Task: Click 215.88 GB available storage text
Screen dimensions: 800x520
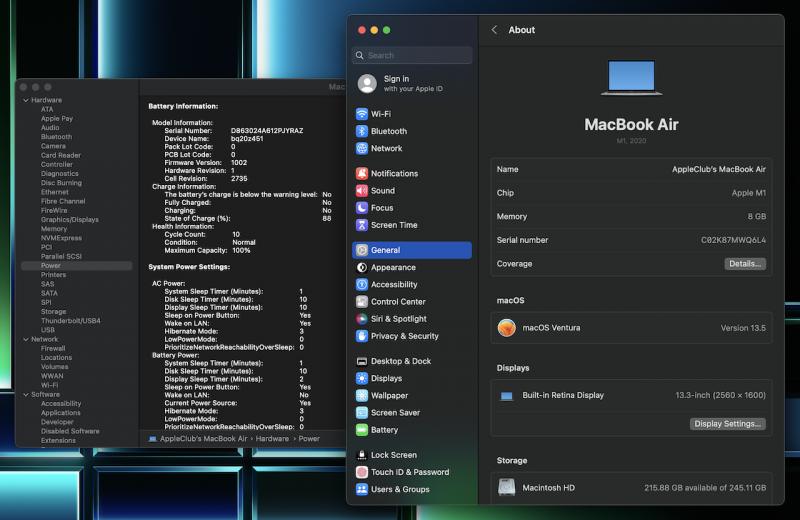Action: tap(705, 488)
